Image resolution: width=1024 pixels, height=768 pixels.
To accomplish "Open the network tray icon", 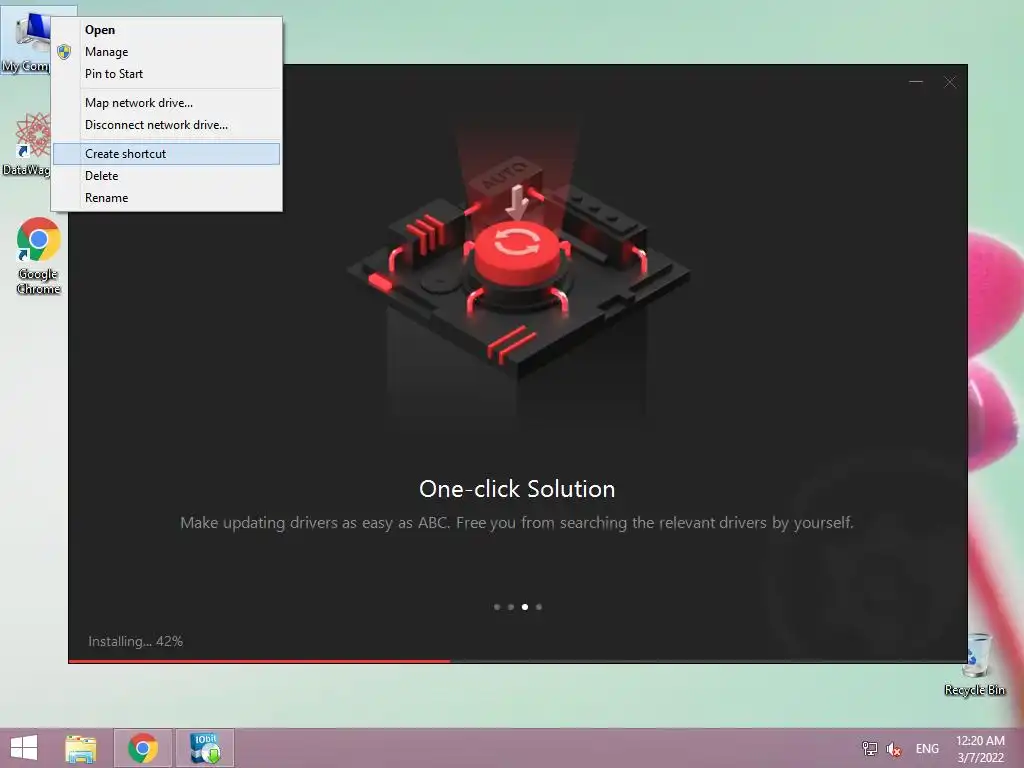I will [870, 748].
